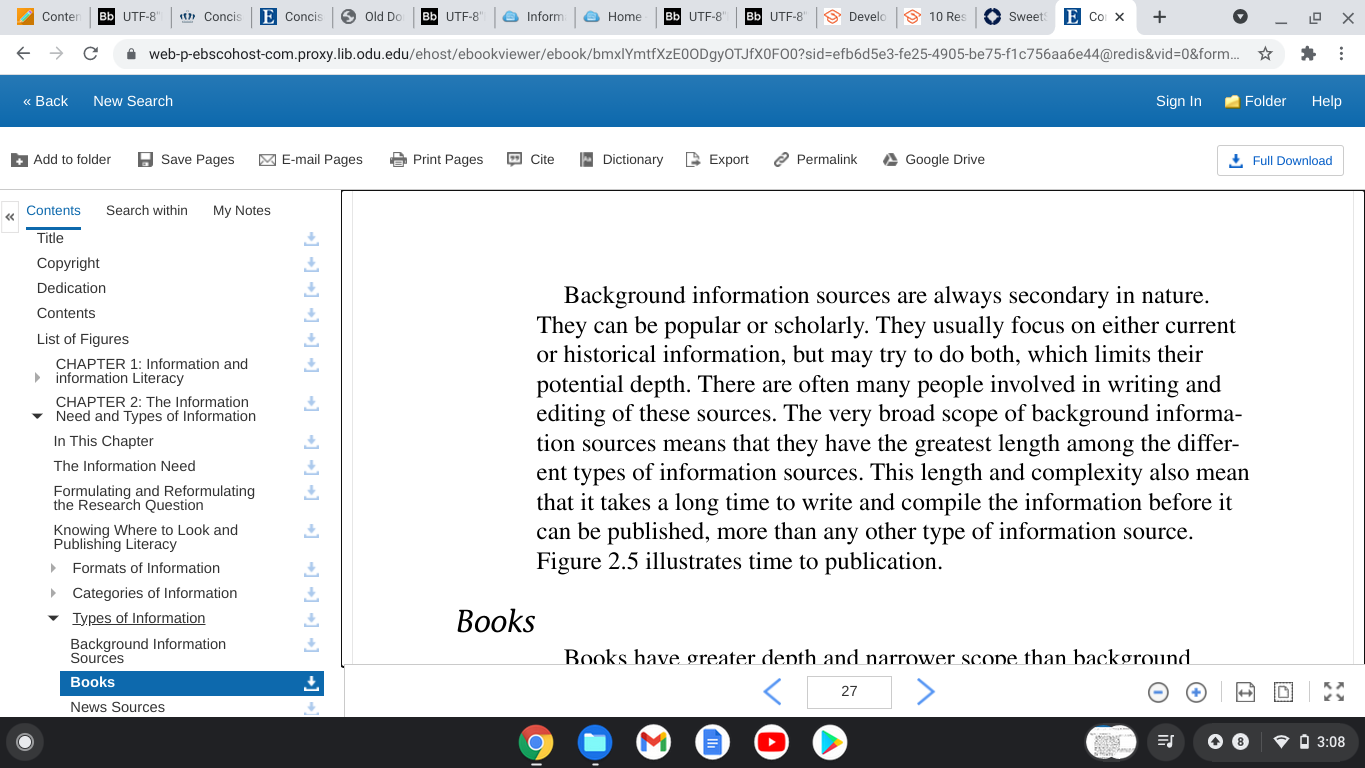Click Export in the toolbar
Image resolution: width=1365 pixels, height=768 pixels.
[717, 159]
